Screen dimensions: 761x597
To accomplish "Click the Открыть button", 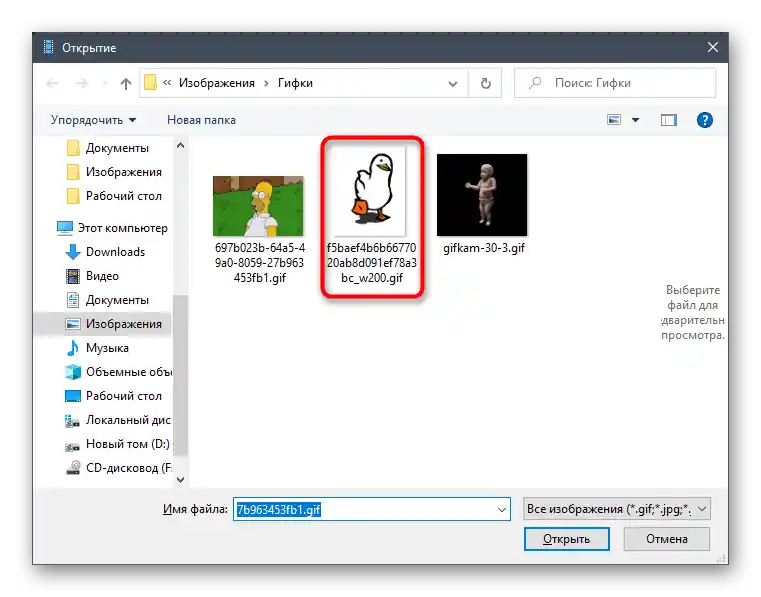I will click(x=566, y=539).
